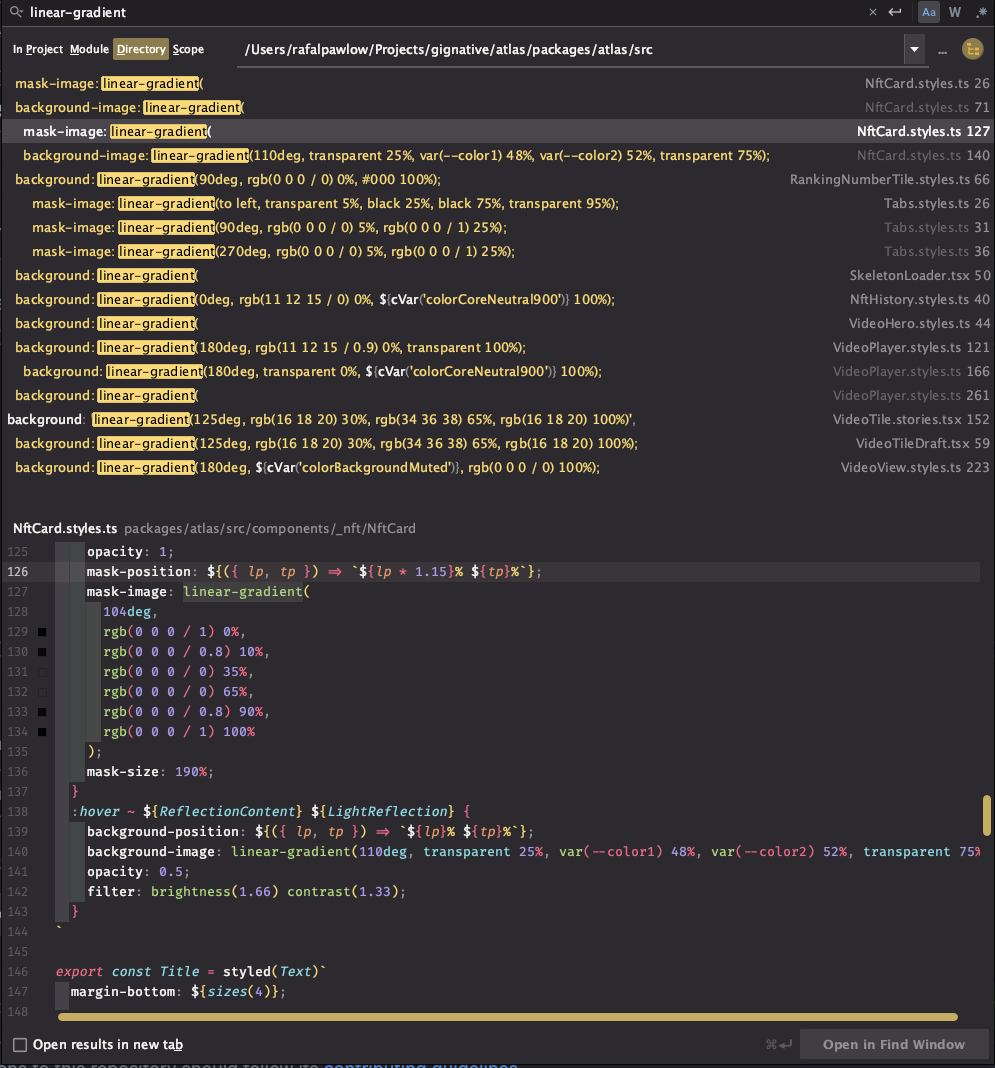Click color swatch in gutter at line 133
The width and height of the screenshot is (995, 1068).
(x=42, y=712)
